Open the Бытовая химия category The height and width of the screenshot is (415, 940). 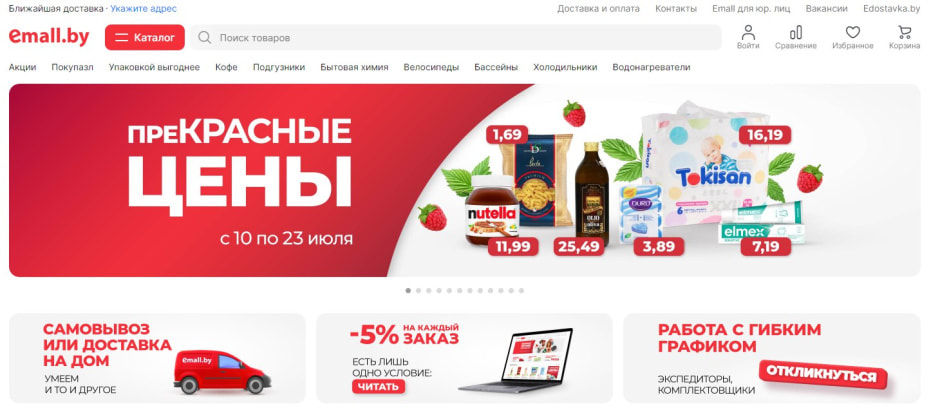coord(354,67)
